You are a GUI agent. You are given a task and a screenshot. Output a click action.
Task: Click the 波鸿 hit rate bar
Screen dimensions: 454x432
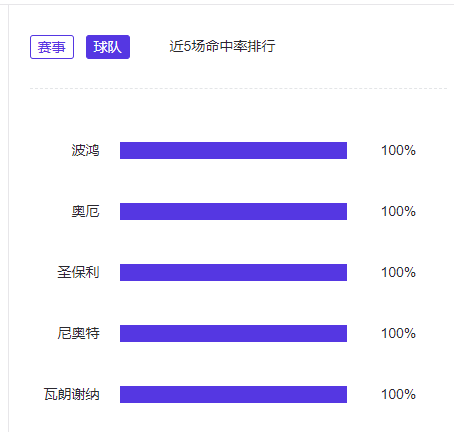pyautogui.click(x=233, y=150)
